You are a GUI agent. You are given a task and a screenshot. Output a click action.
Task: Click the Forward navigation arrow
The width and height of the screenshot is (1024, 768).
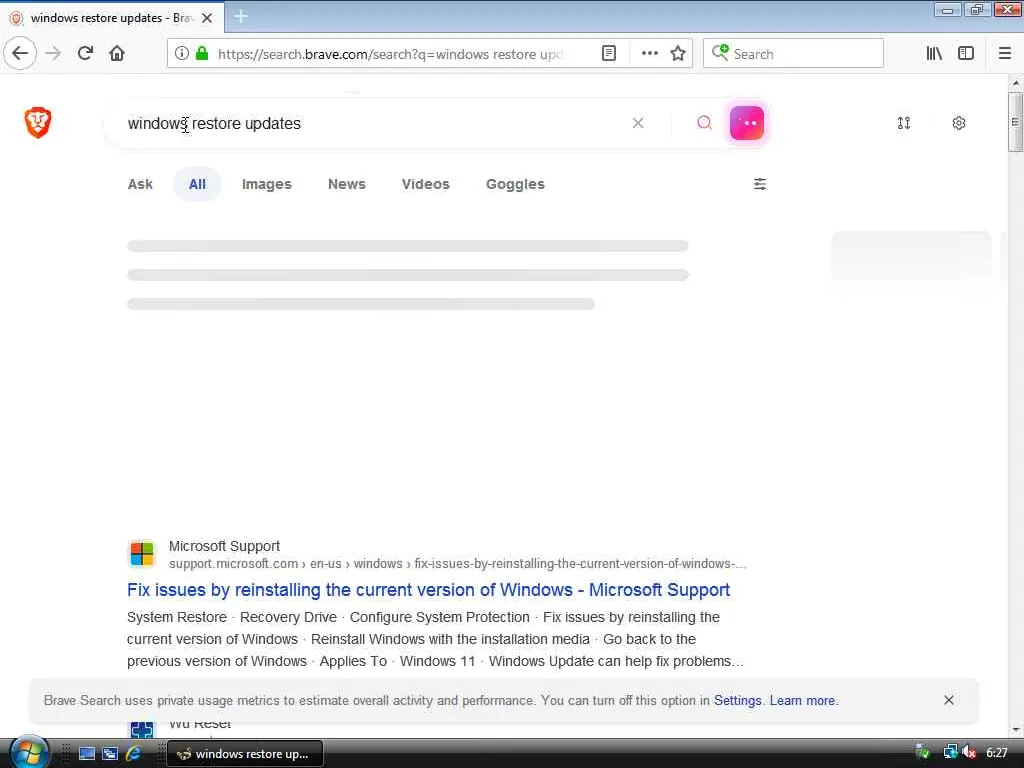pyautogui.click(x=53, y=53)
